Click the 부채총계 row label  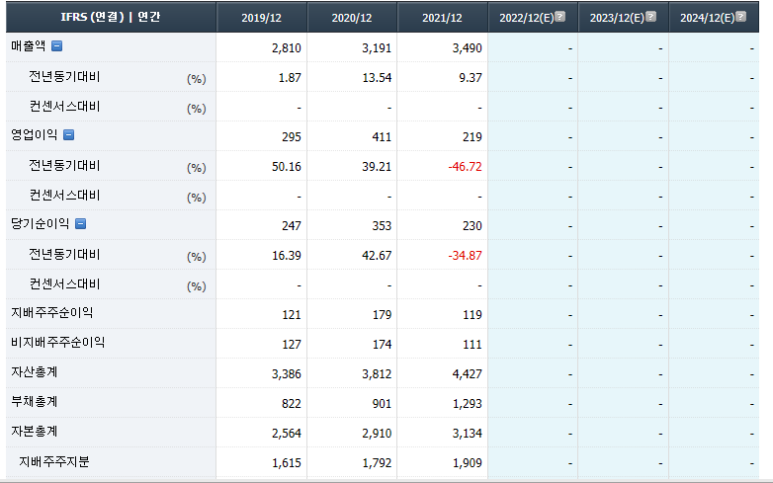click(x=35, y=401)
